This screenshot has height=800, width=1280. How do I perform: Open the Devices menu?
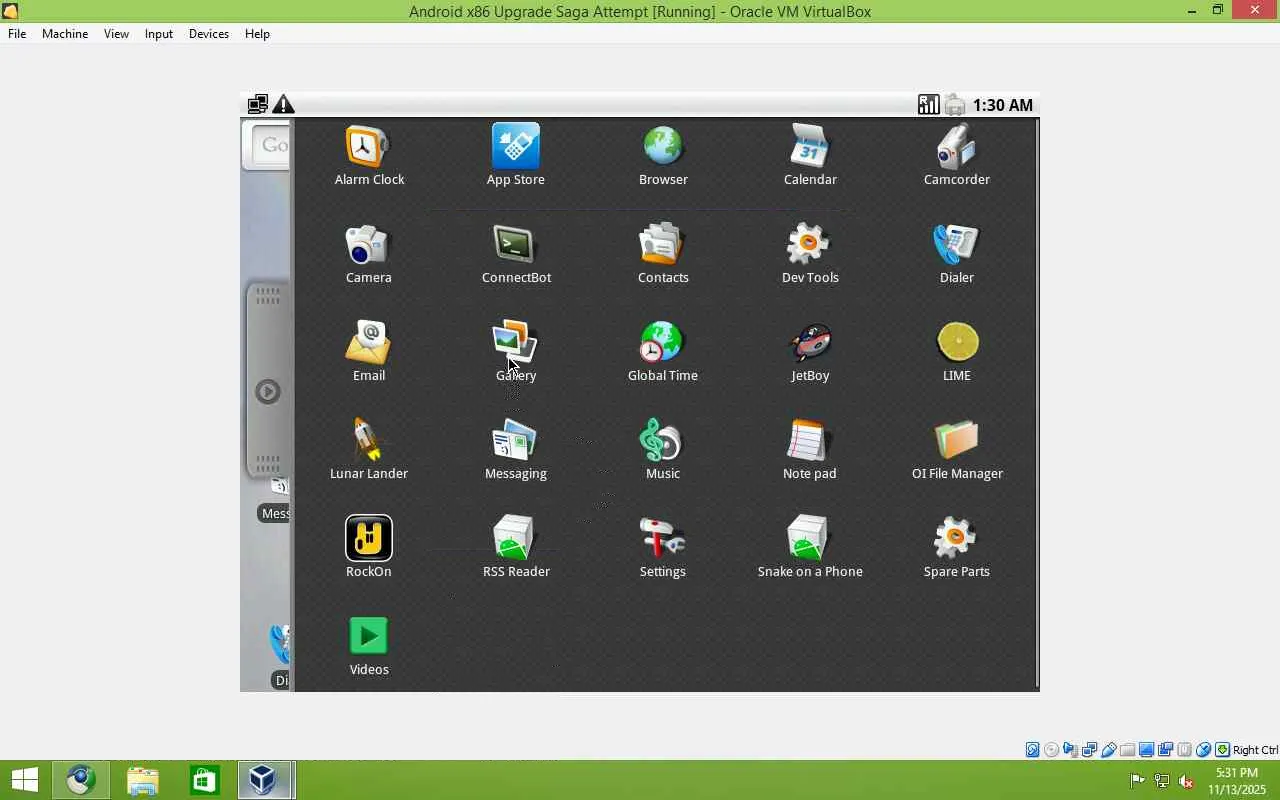tap(209, 33)
